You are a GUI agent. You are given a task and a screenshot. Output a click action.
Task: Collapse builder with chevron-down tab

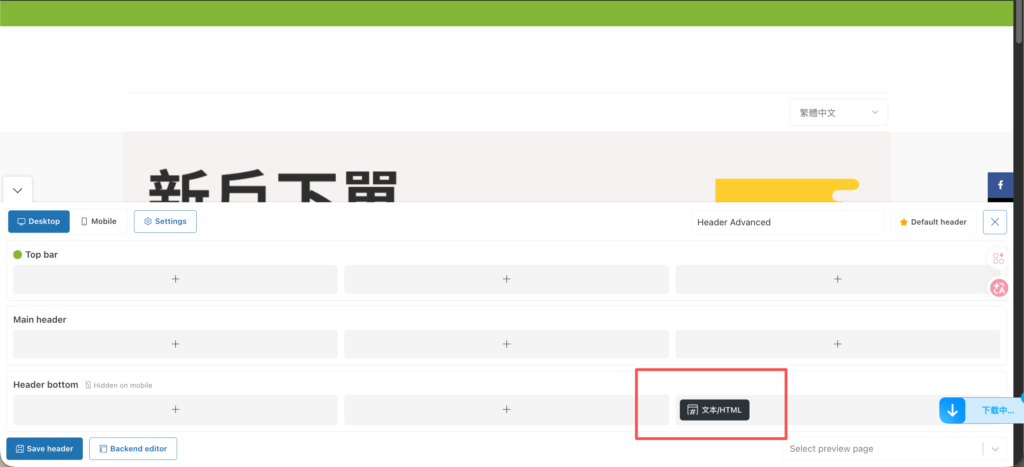pyautogui.click(x=18, y=191)
